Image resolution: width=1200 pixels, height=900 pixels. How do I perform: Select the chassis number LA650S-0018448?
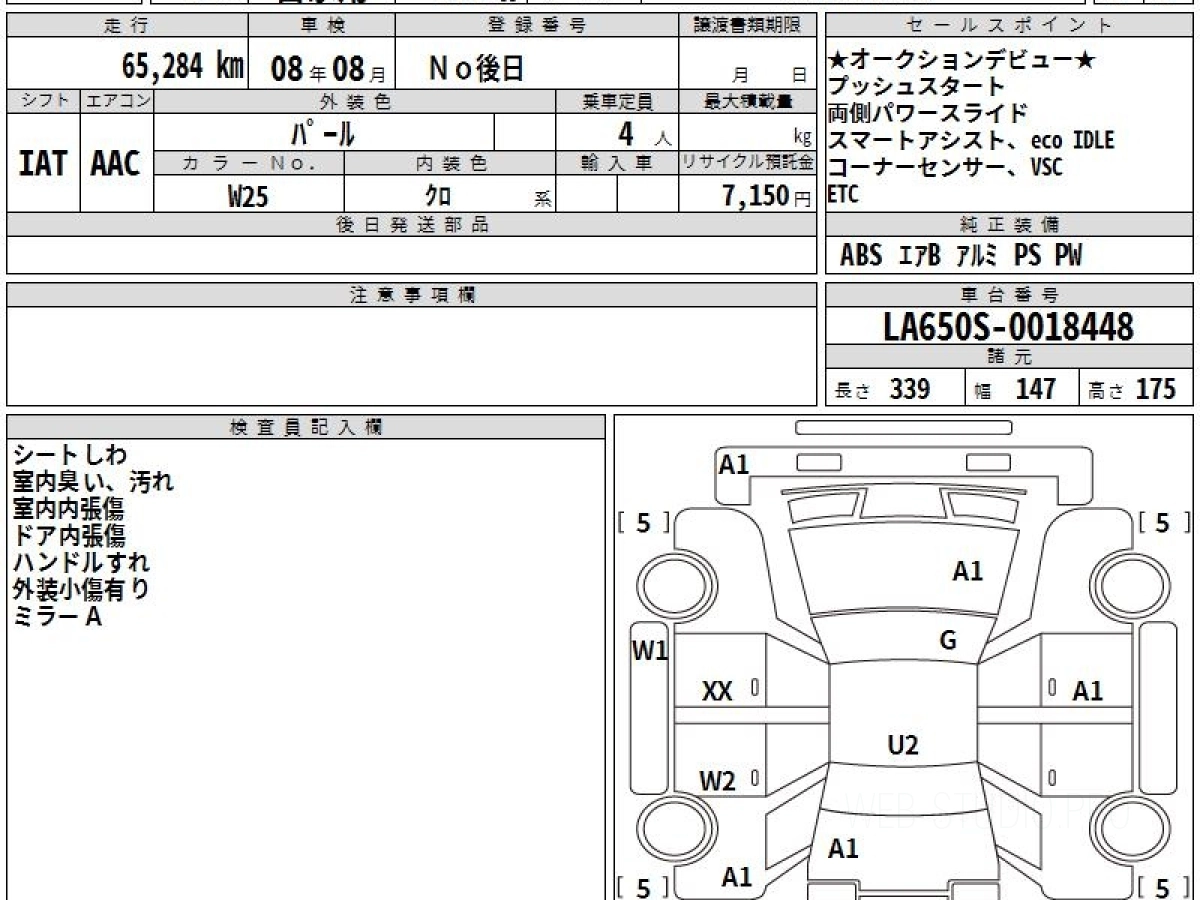[x=1009, y=326]
